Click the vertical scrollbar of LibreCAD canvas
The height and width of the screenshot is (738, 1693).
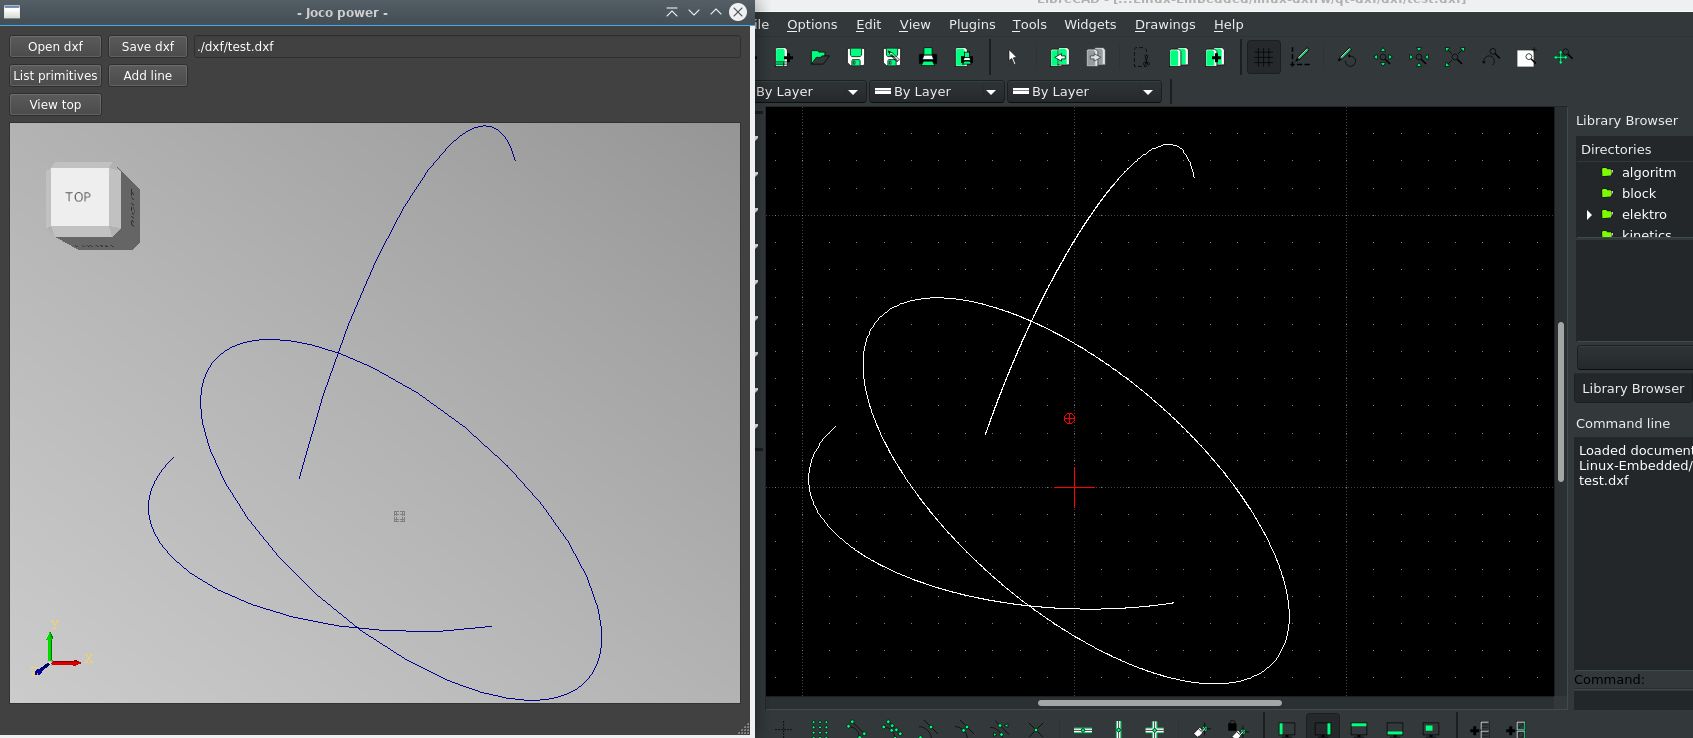coord(1560,402)
